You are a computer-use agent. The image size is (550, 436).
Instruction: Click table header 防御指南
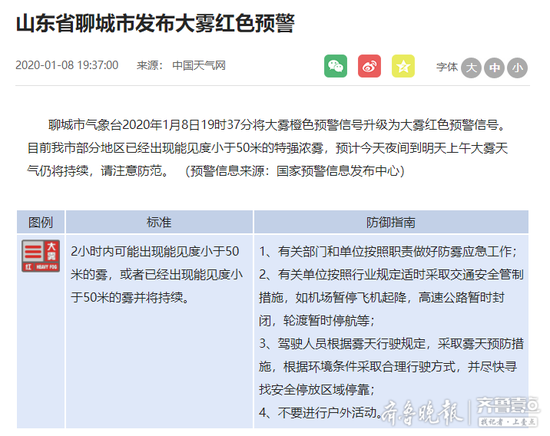pyautogui.click(x=391, y=222)
